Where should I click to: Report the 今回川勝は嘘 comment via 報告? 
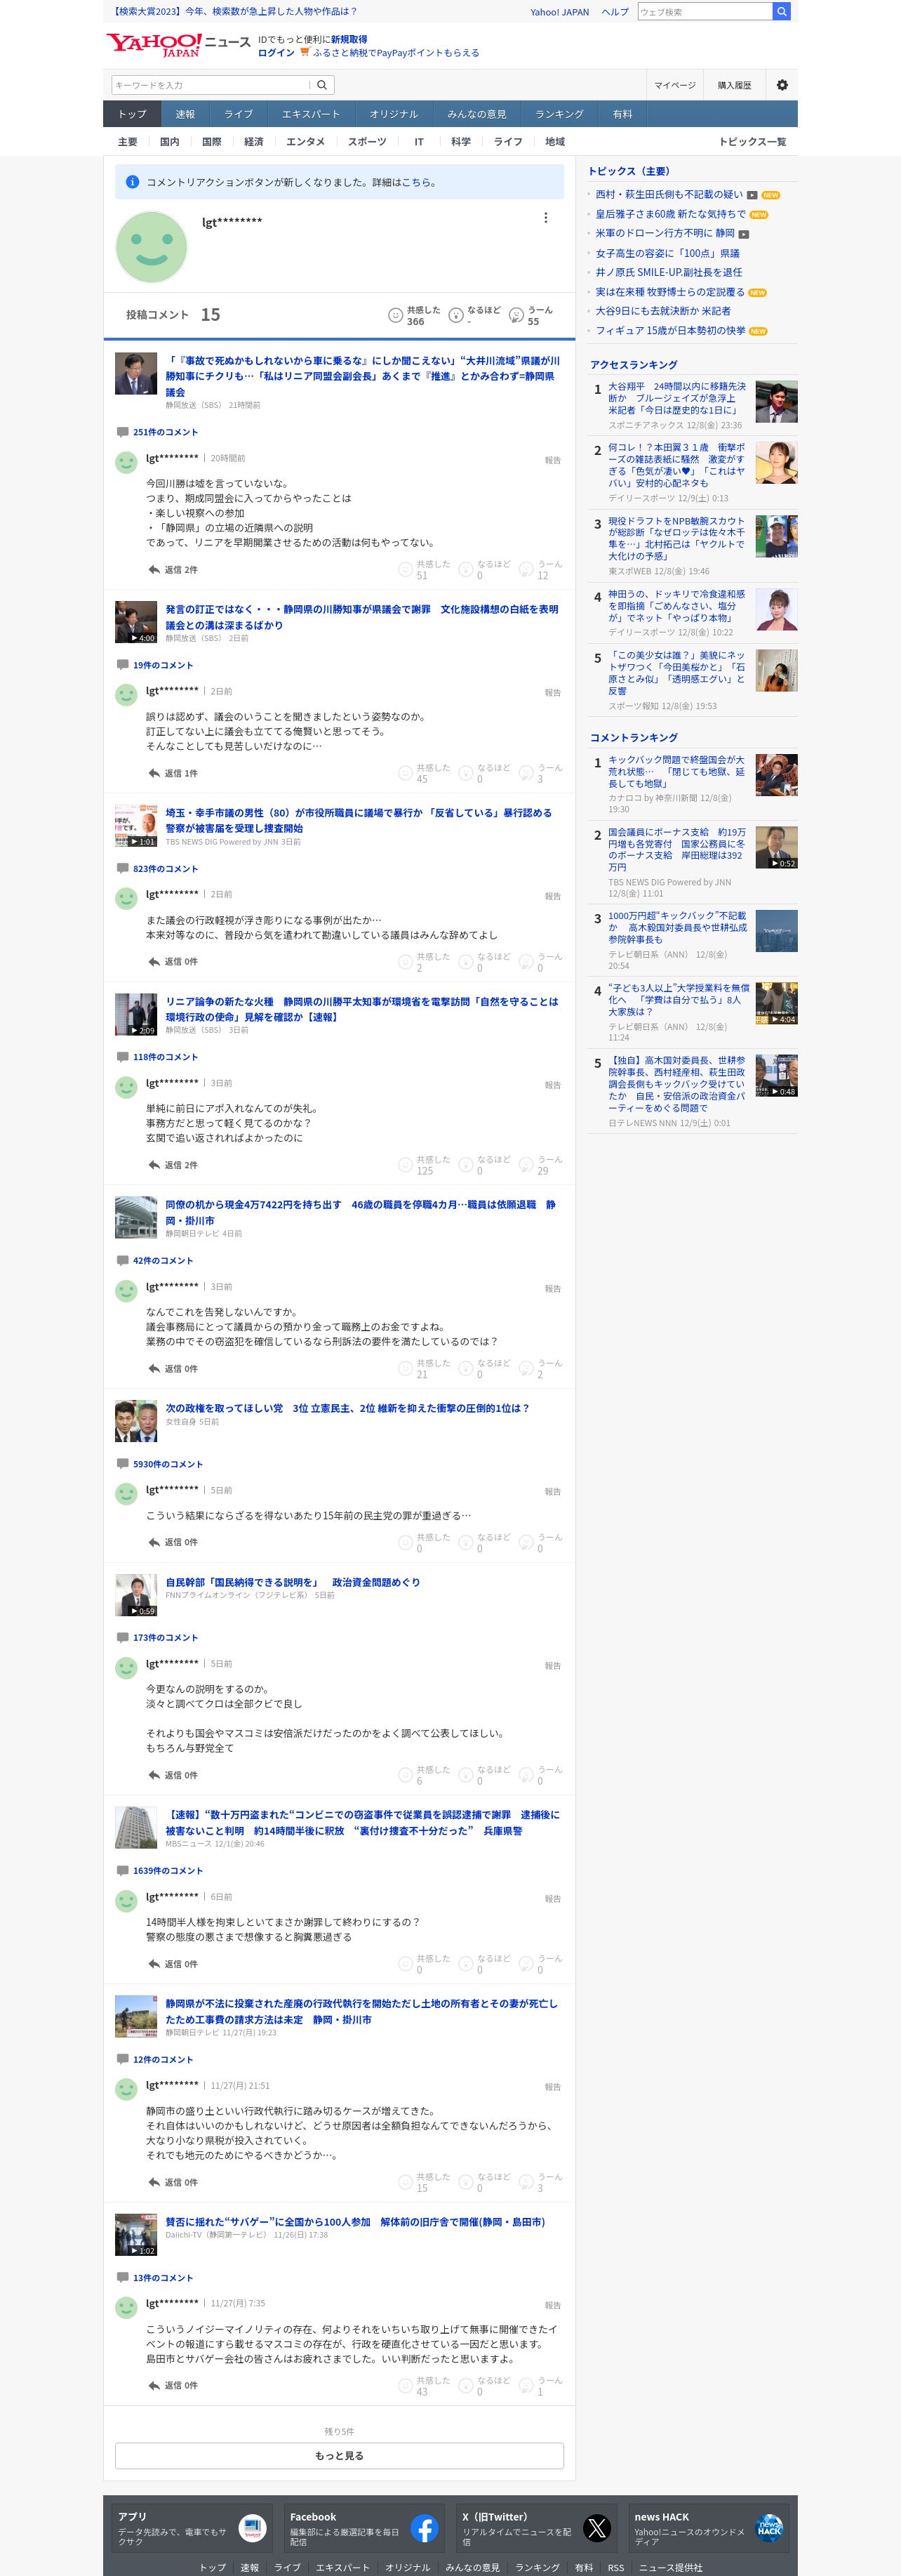pos(553,460)
